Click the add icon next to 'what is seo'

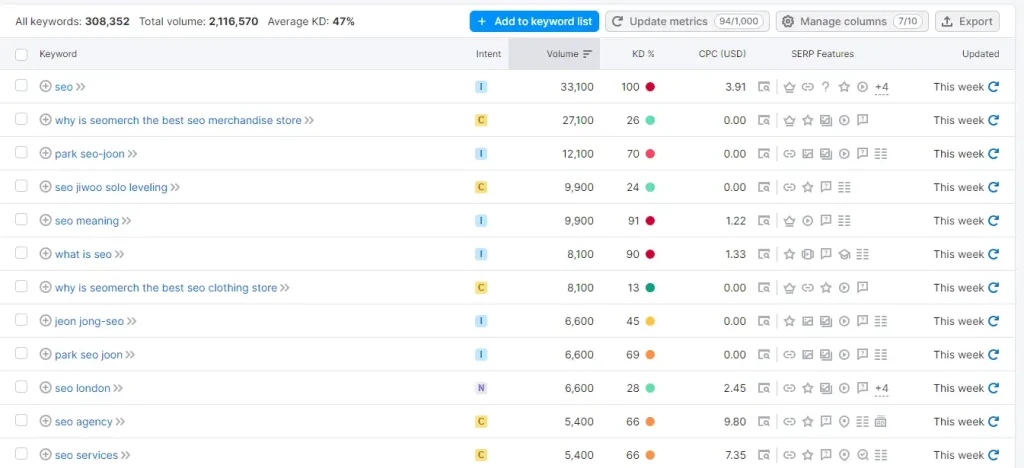pos(45,254)
